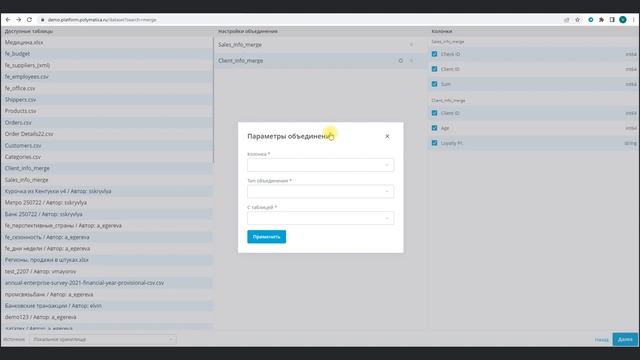
Task: Select Client_info_merge in available tables list
Action: click(107, 168)
